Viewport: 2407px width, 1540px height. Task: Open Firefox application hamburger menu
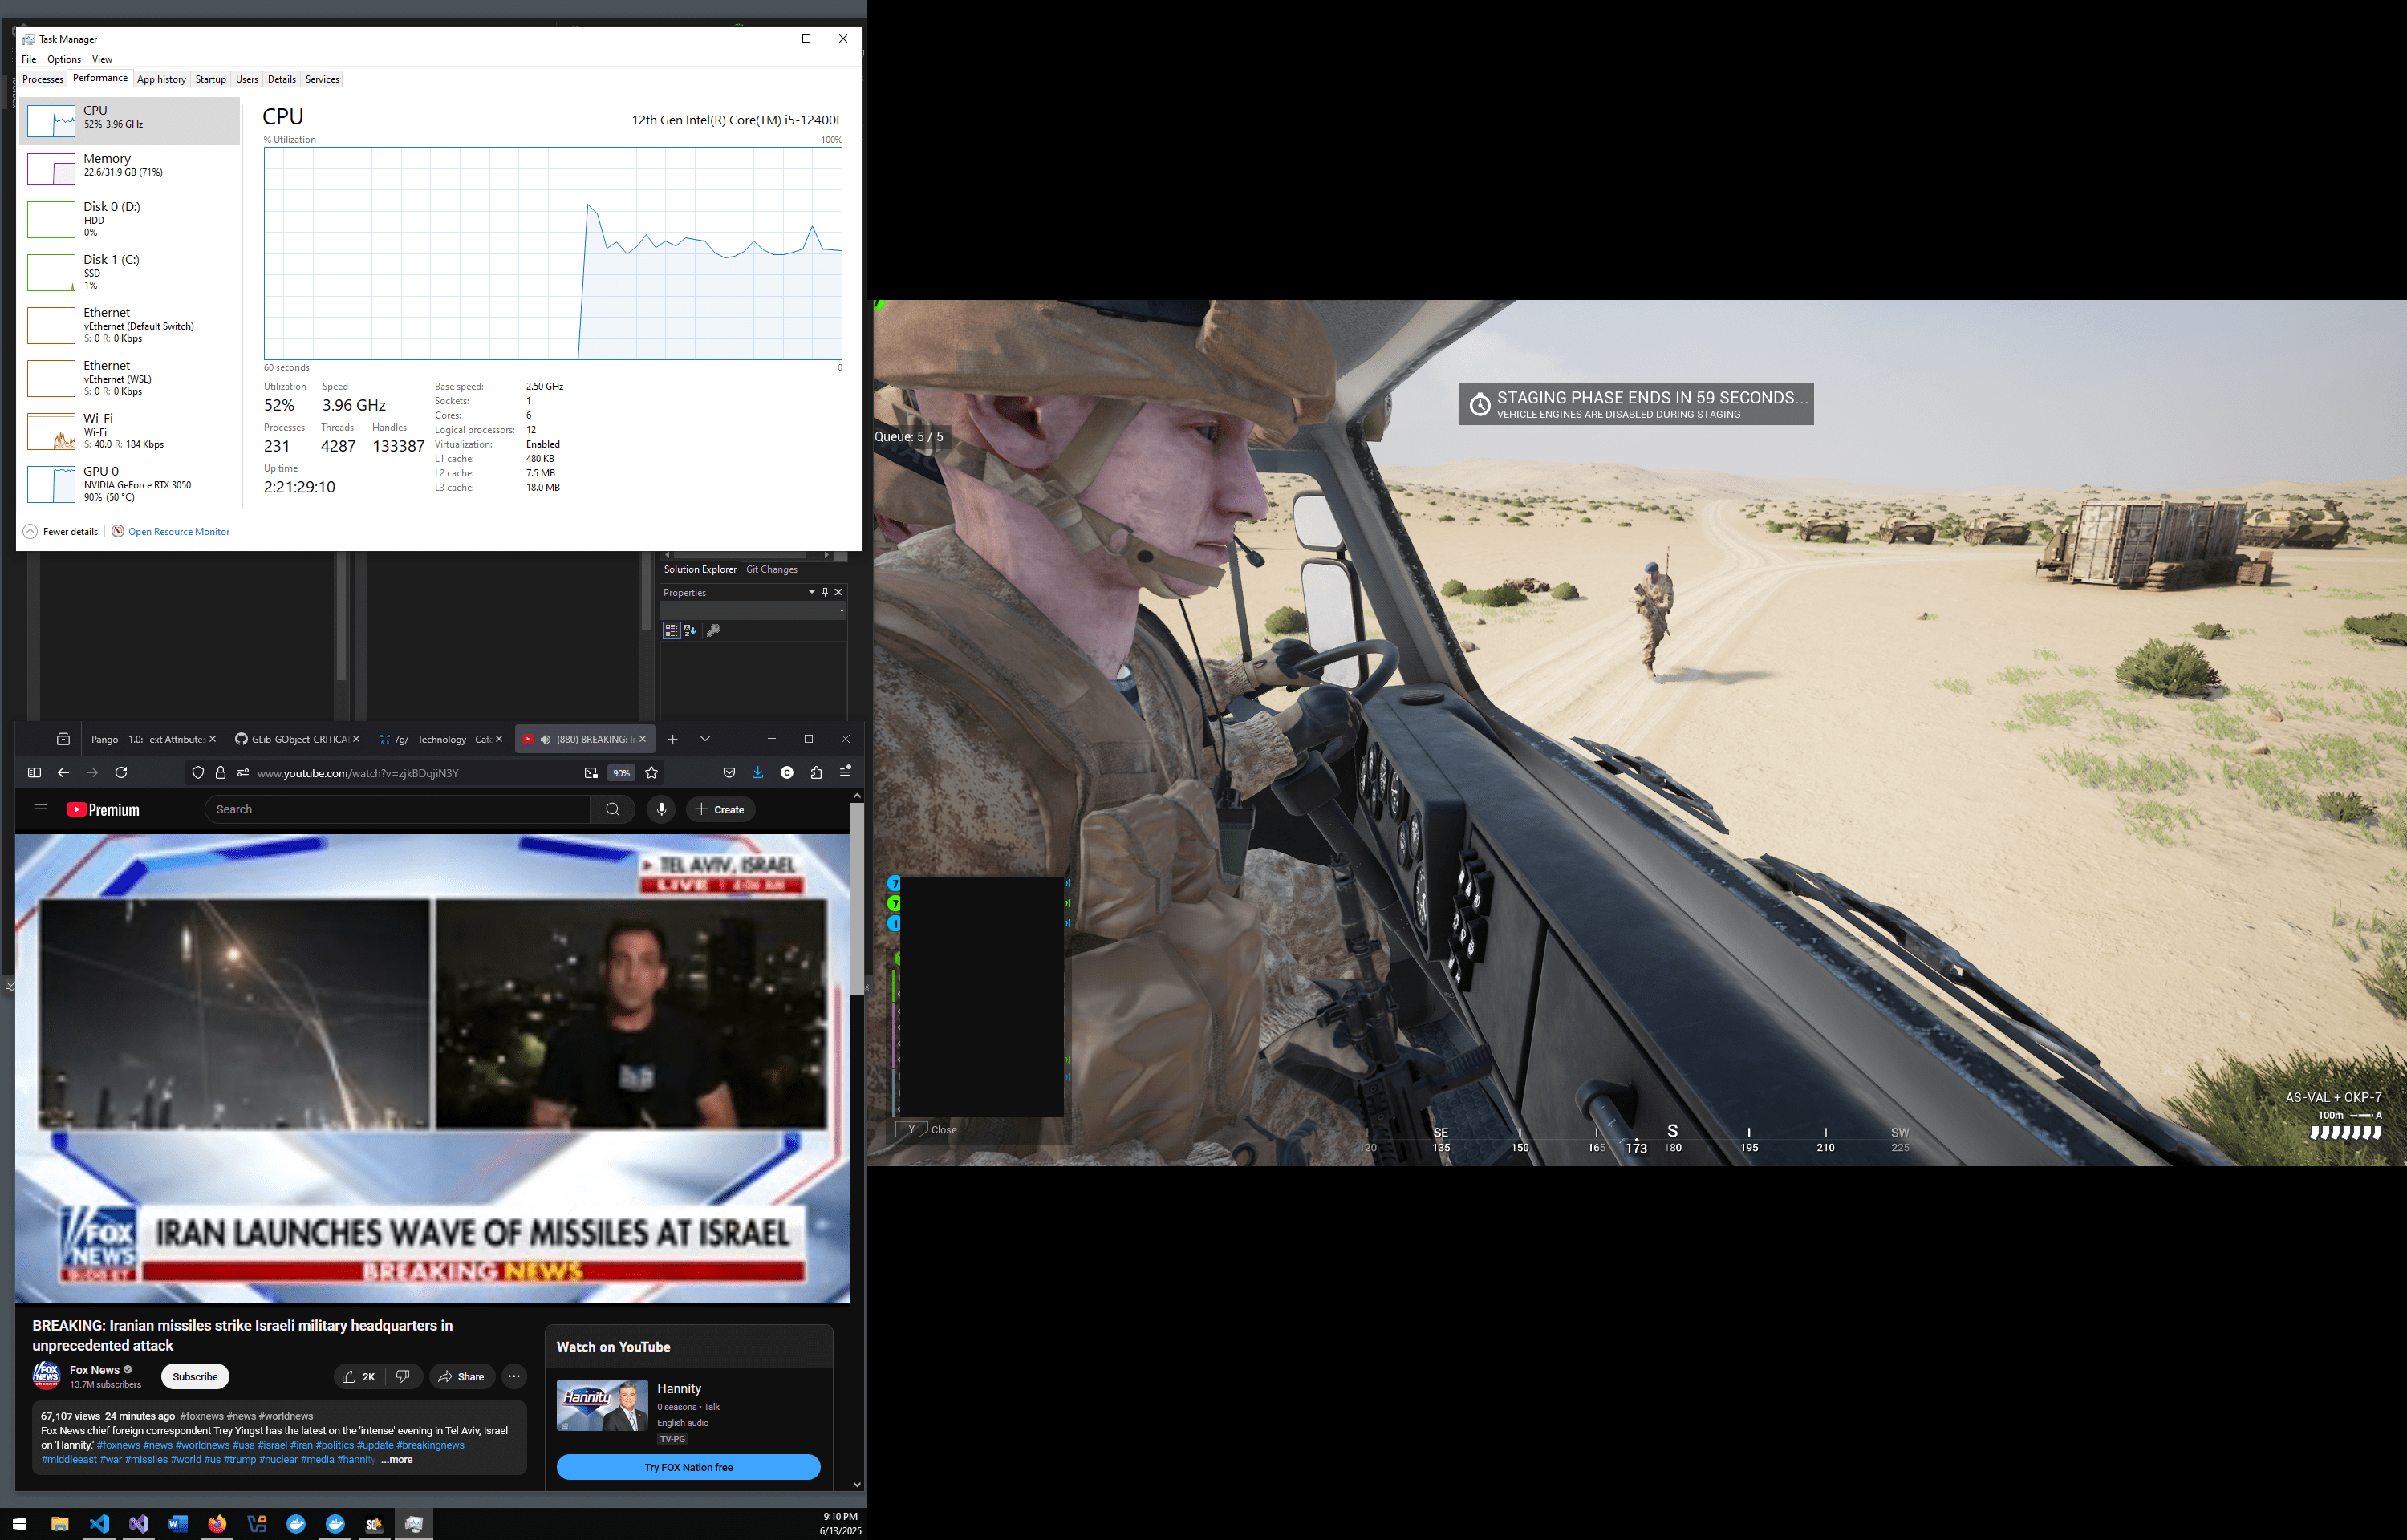click(x=845, y=772)
